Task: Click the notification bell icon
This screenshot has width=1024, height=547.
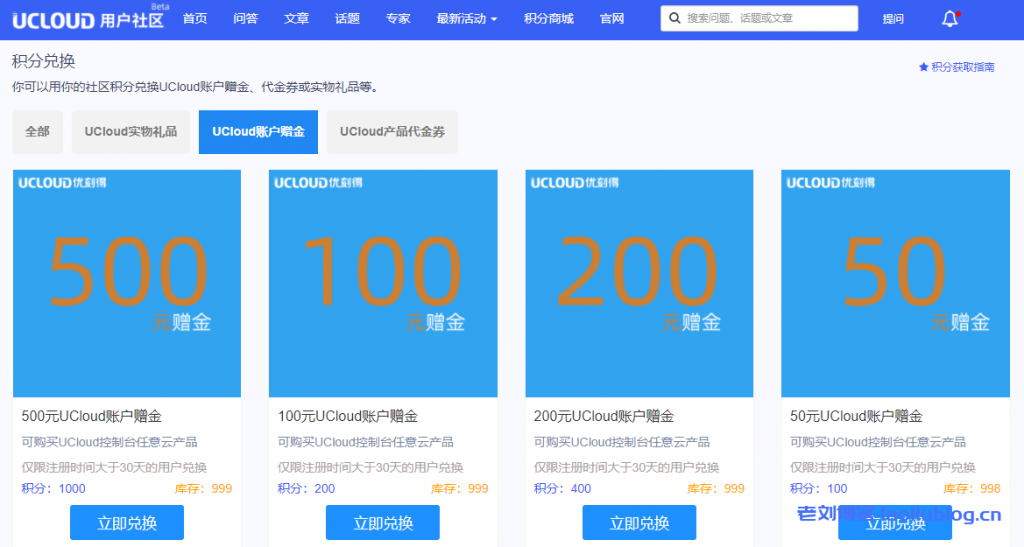Action: point(949,19)
